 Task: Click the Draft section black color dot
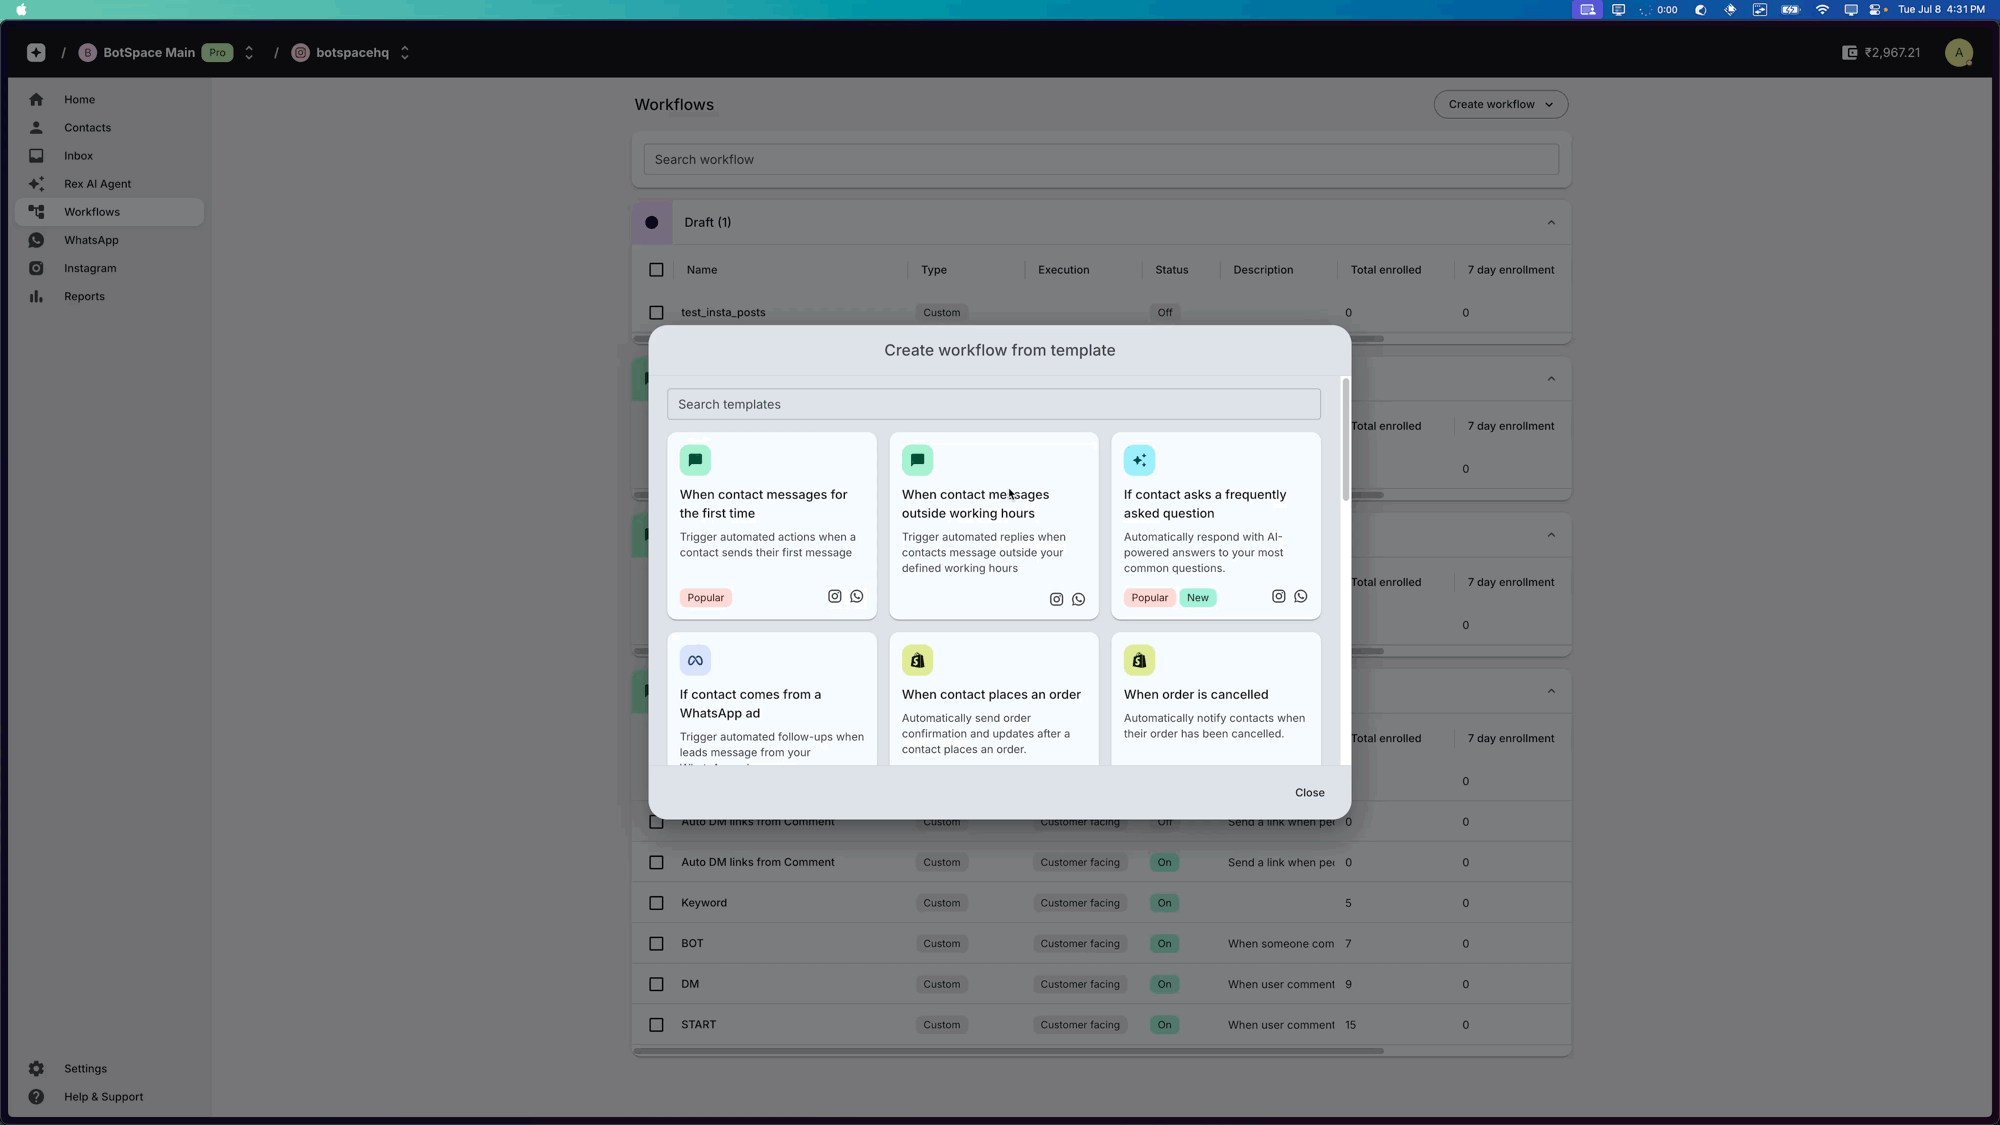651,222
